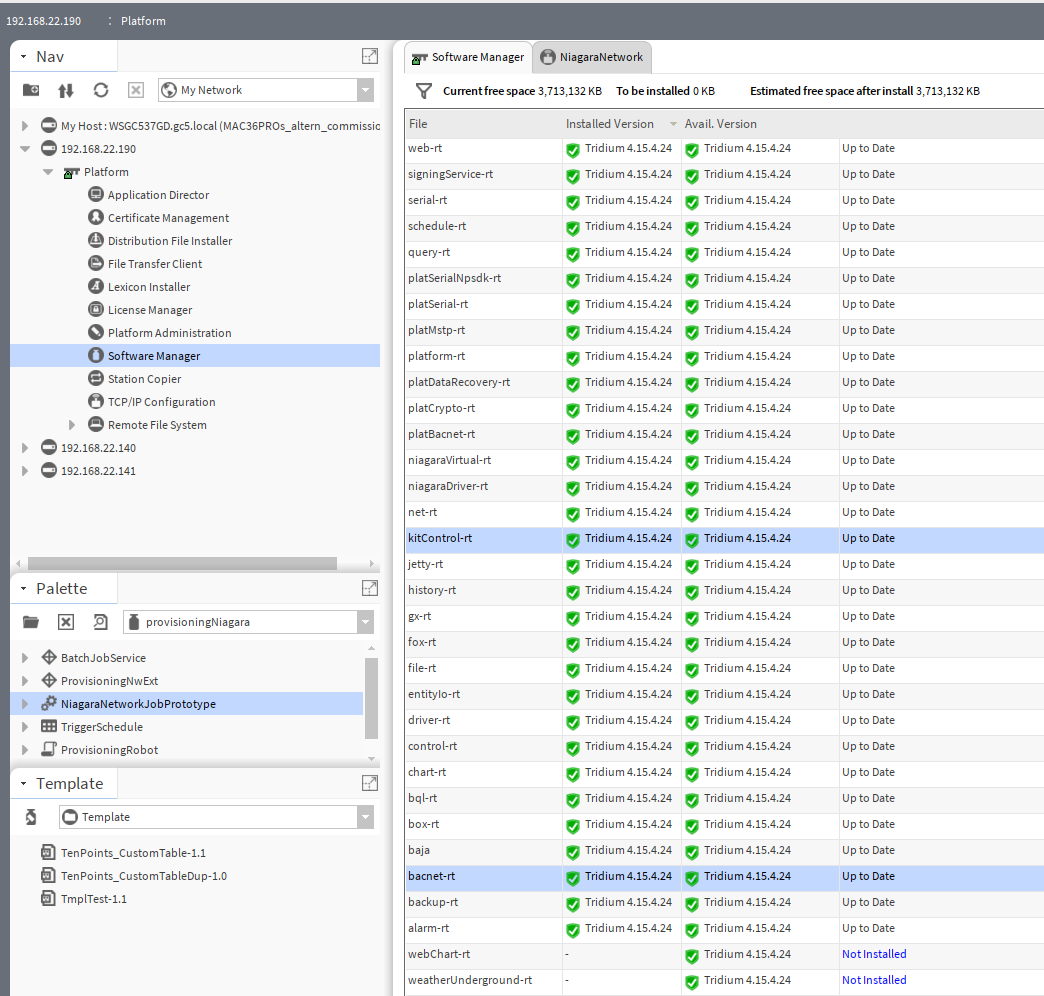This screenshot has width=1044, height=996.
Task: Expand NiagaraNetworkJobPrototype palette item
Action: click(25, 704)
